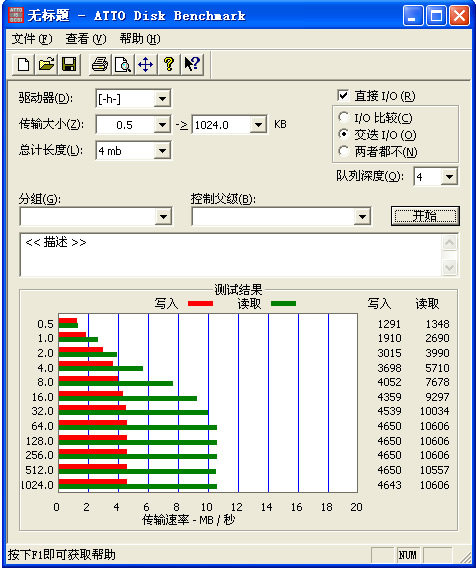This screenshot has height=570, width=476.
Task: Click the NUM status bar indicator
Action: pos(407,555)
